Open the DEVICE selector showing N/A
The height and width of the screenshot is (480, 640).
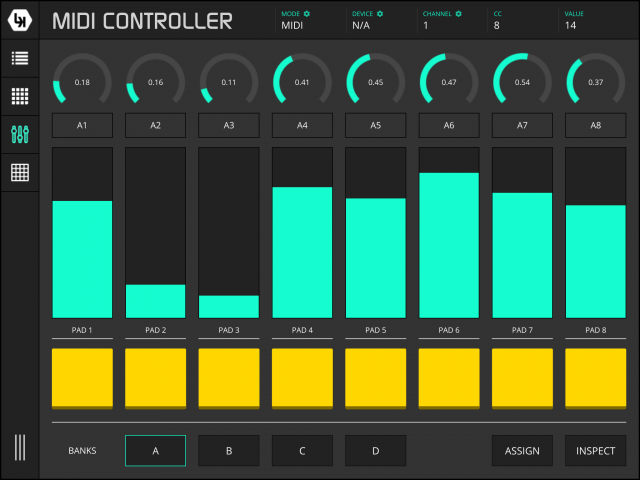[361, 26]
